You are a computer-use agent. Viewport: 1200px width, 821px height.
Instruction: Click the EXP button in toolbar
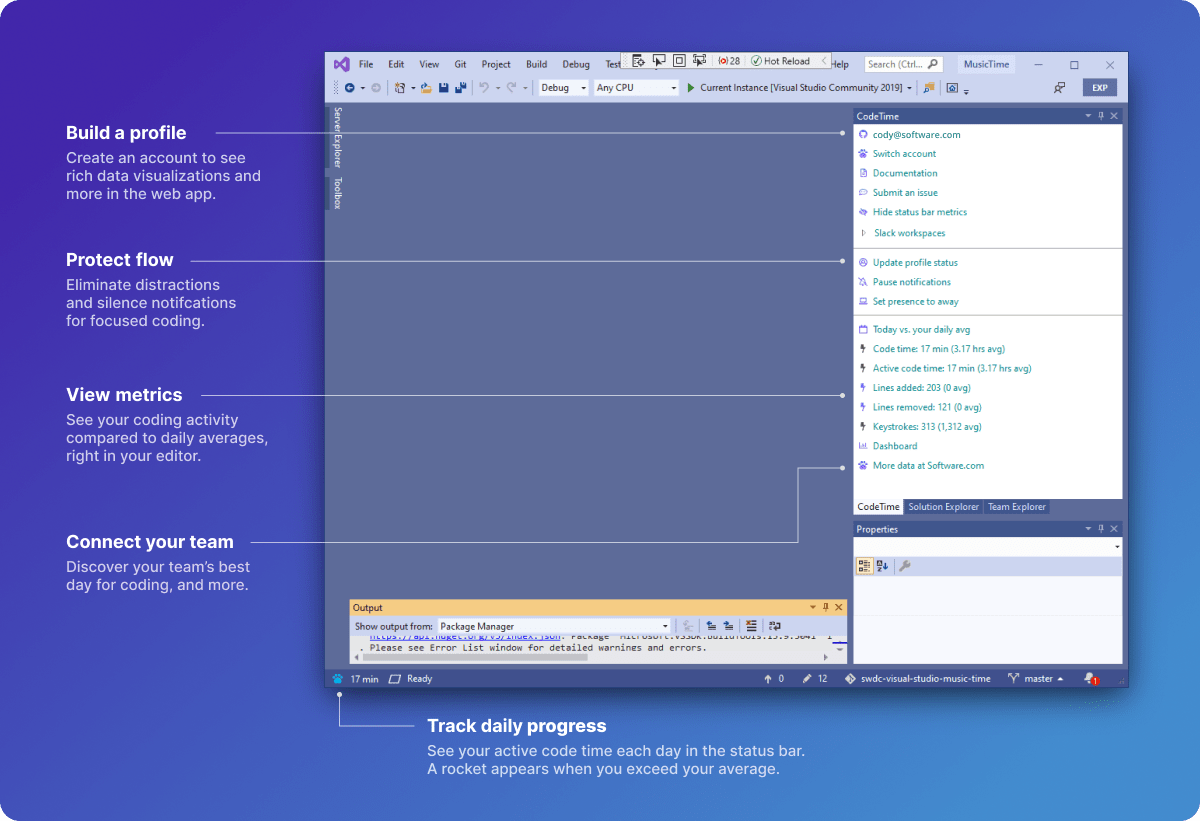click(1100, 88)
